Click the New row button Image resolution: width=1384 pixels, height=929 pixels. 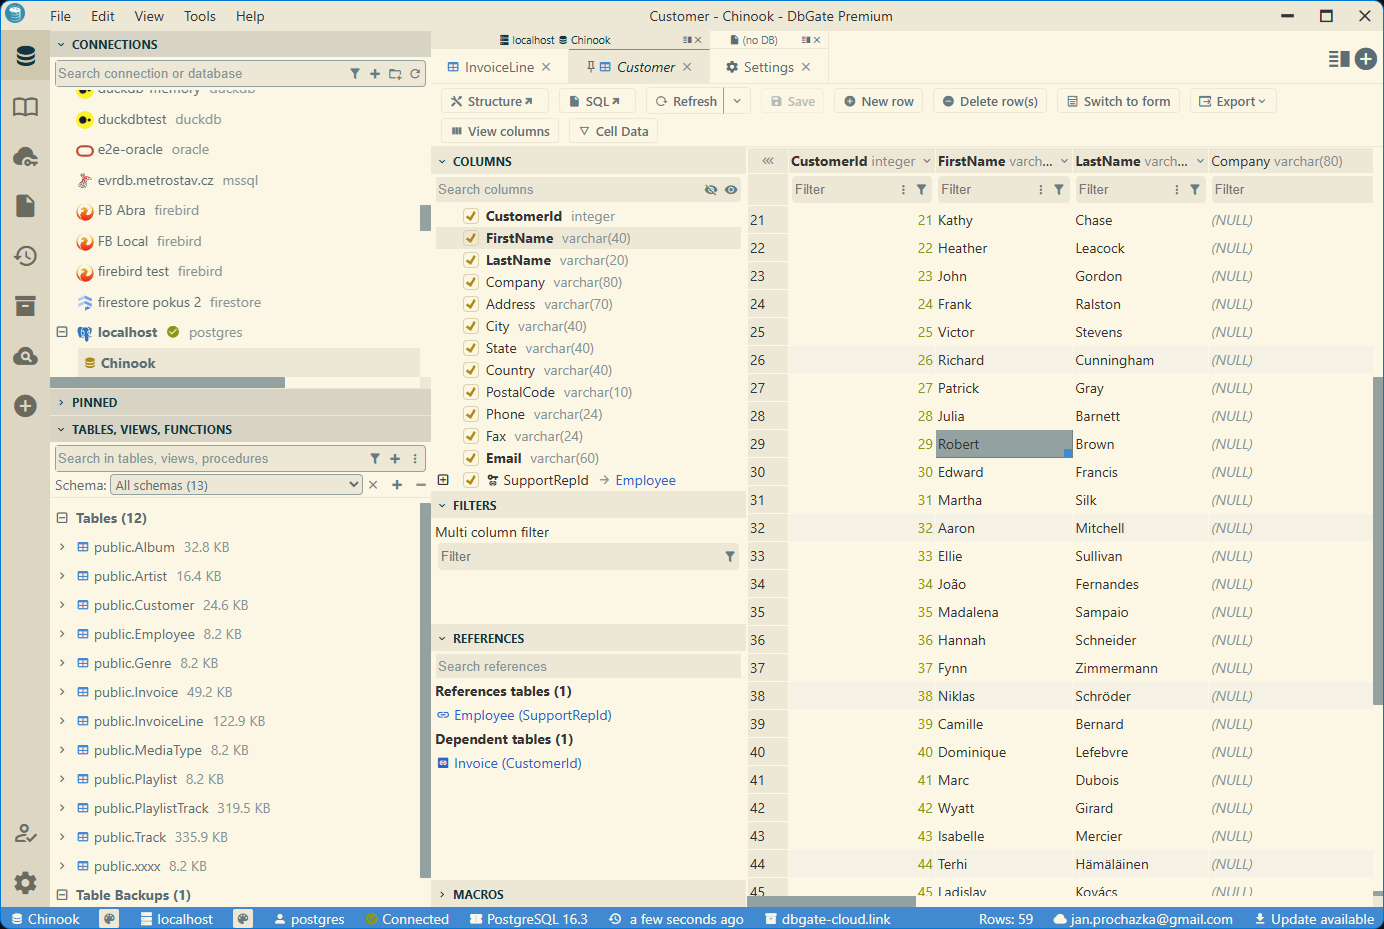(877, 100)
